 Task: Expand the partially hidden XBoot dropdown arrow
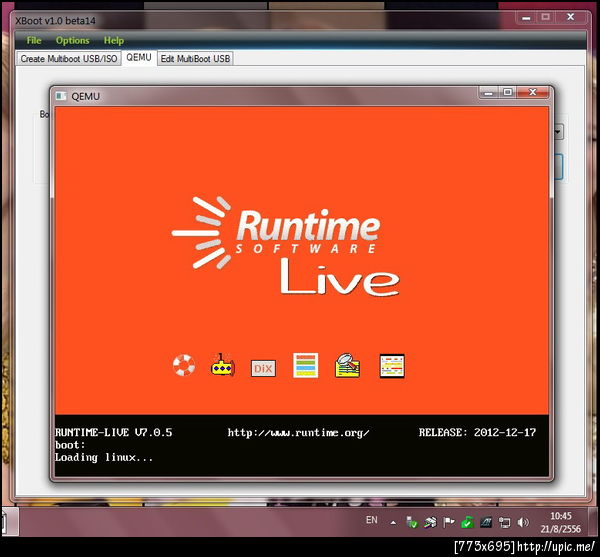(558, 131)
